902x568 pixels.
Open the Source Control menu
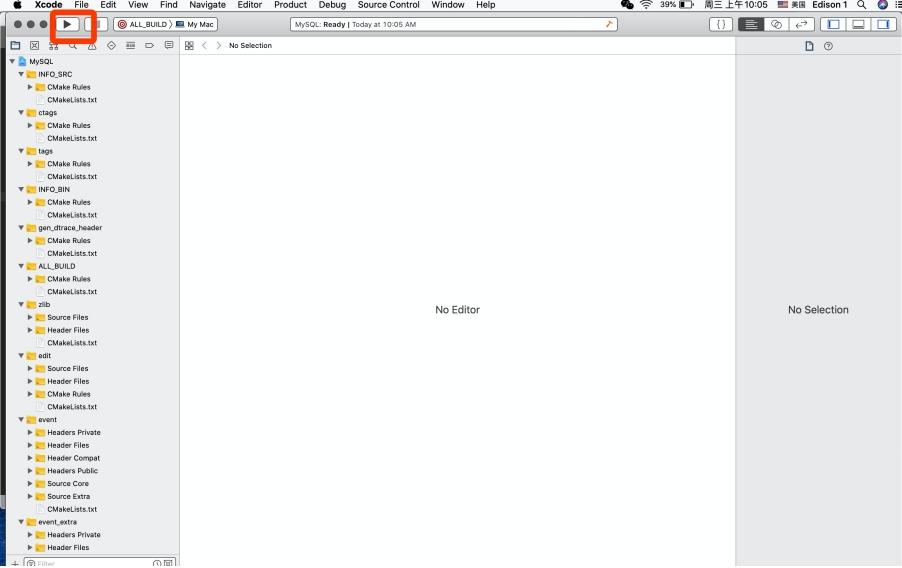pos(389,5)
